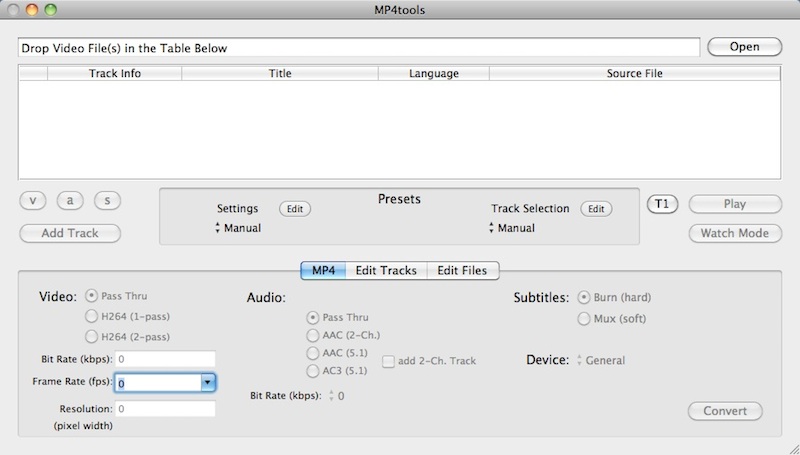Click the 's' subtitle track button
Viewport: 800px width, 455px height.
[x=108, y=201]
